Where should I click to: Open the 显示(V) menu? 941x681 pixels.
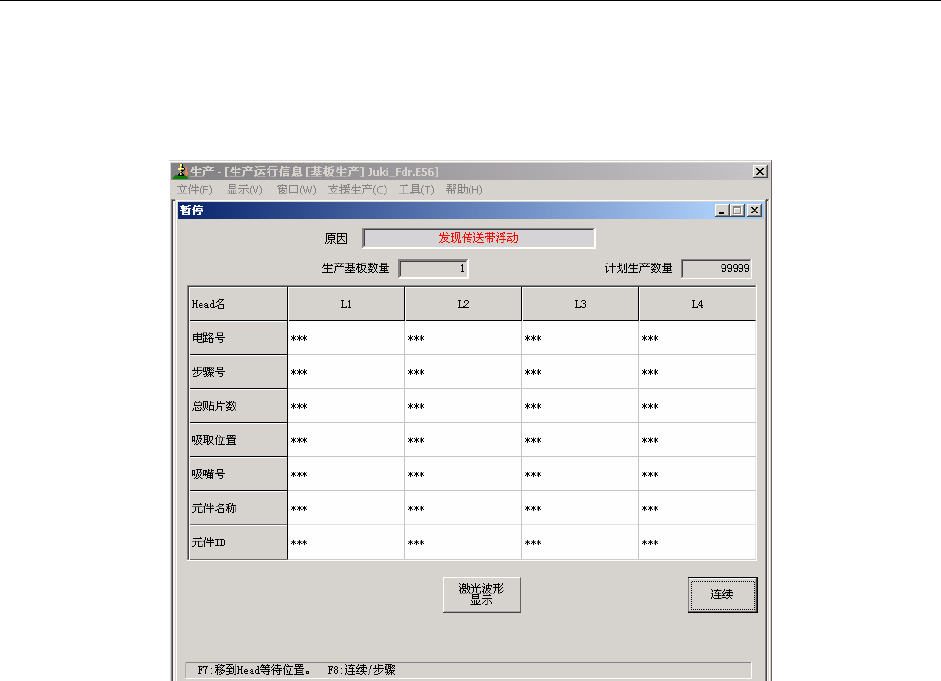(244, 190)
